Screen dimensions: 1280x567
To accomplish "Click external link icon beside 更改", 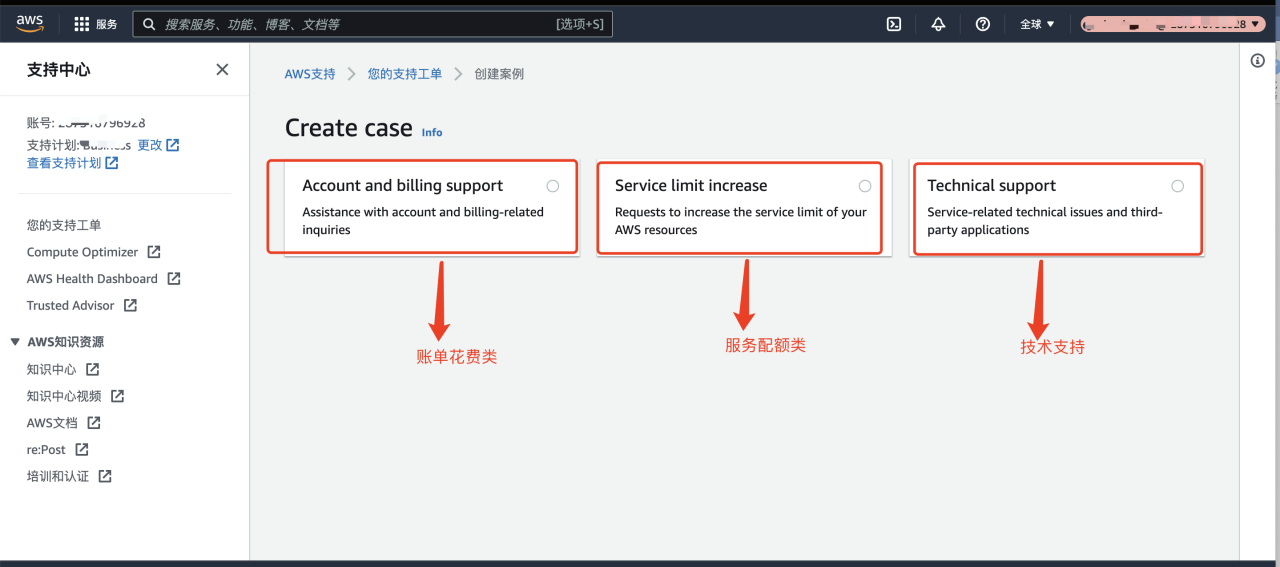I will pos(173,145).
